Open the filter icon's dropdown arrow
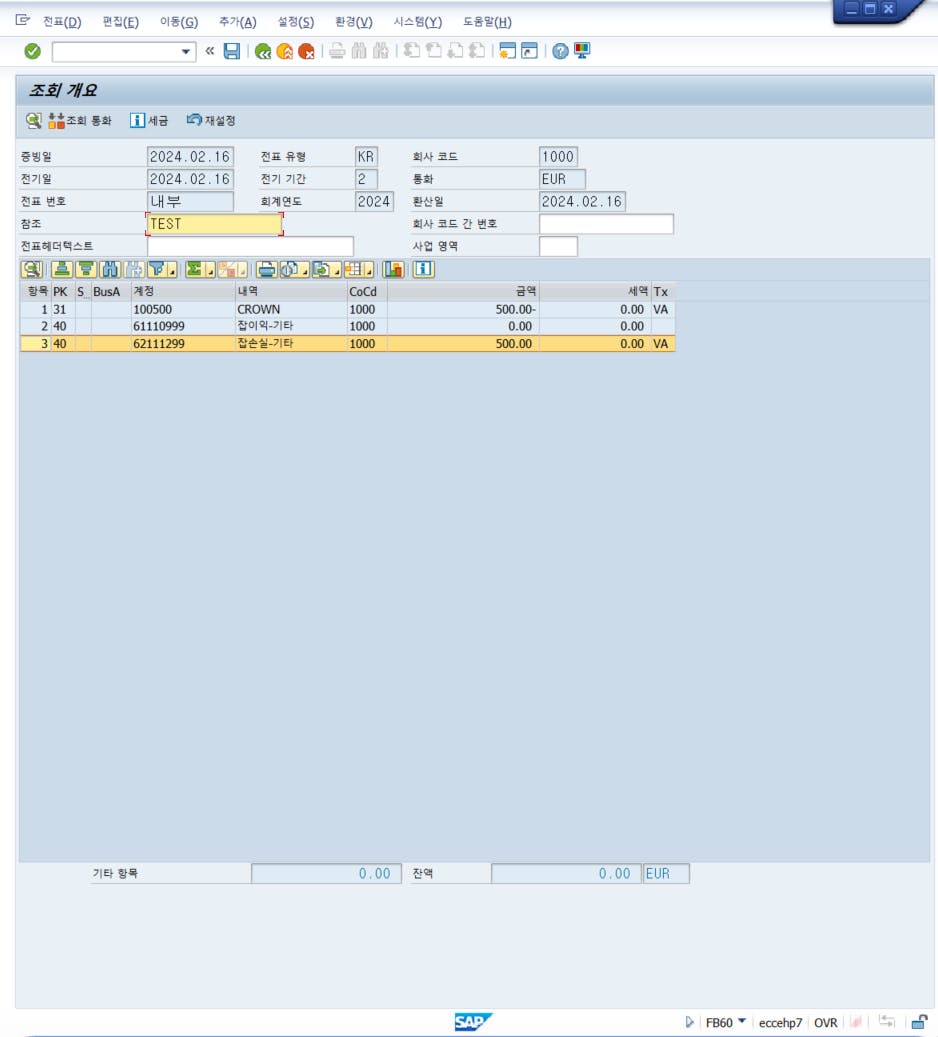The height and width of the screenshot is (1037, 938). click(172, 270)
